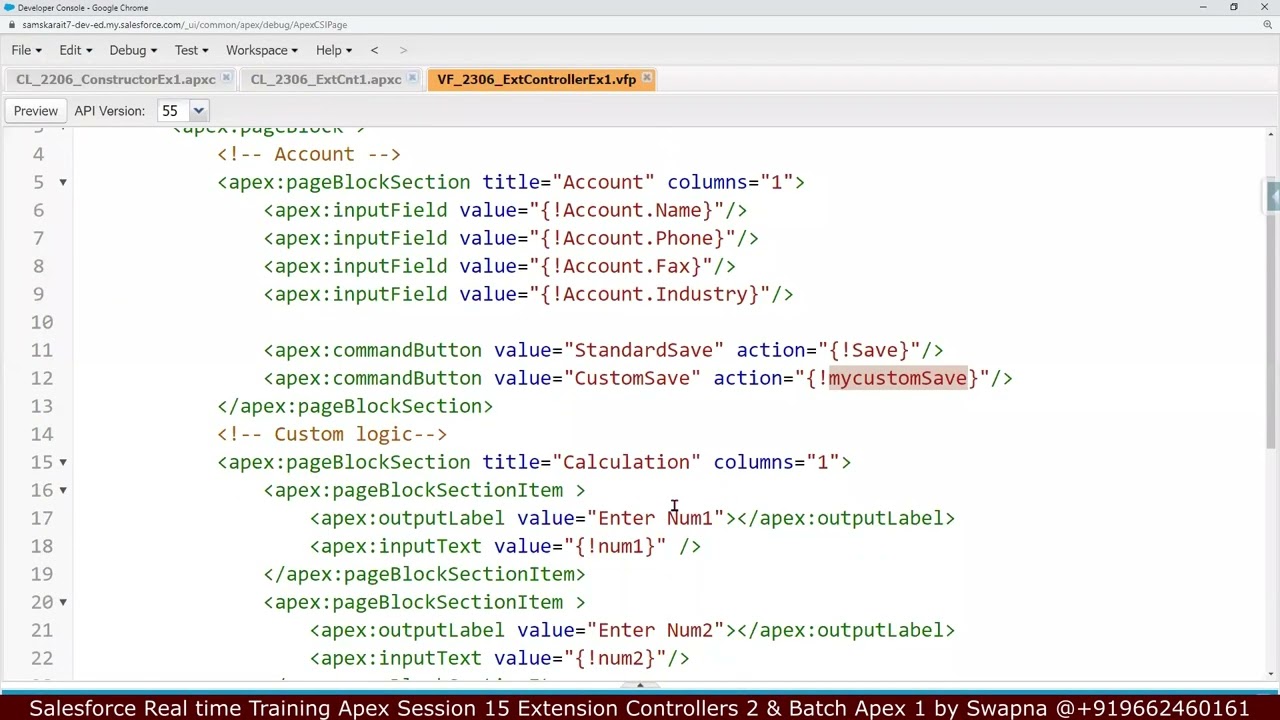Collapse the code fold at line 5
1280x720 pixels.
pos(62,182)
